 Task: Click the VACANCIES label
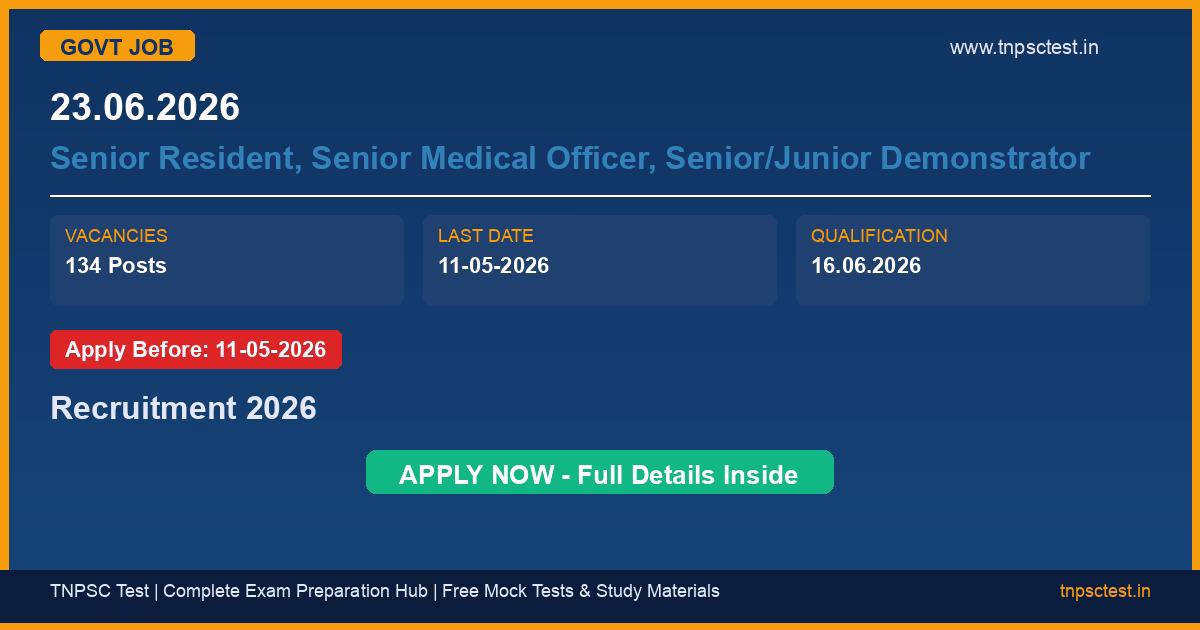(116, 236)
